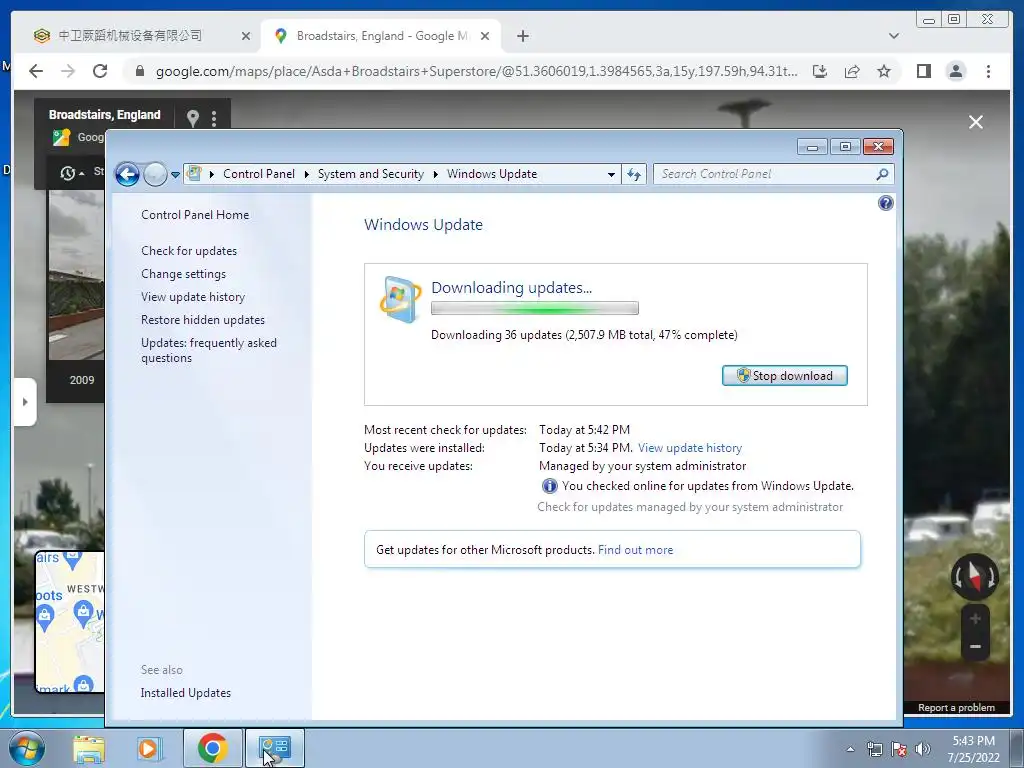1024x768 pixels.
Task: Open Restore hidden updates link
Action: [x=203, y=319]
